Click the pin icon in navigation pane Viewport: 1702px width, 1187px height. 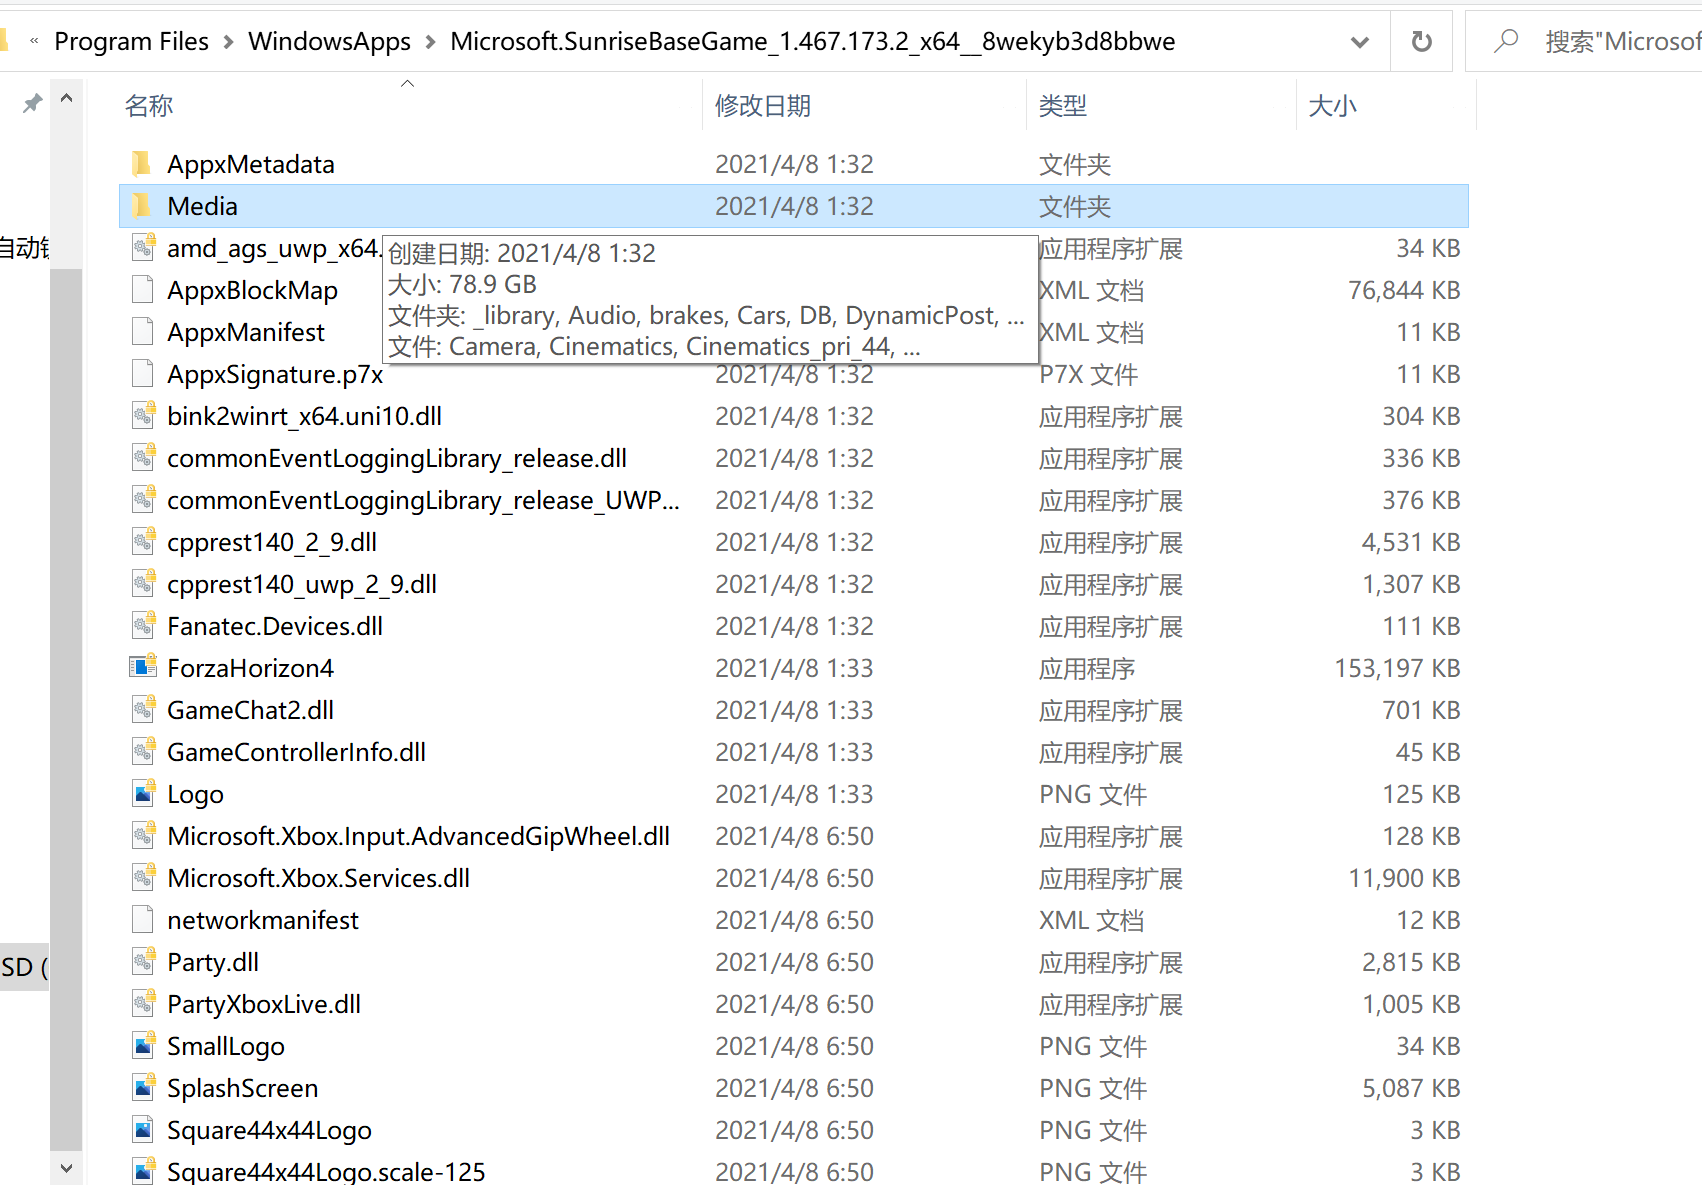coord(32,103)
